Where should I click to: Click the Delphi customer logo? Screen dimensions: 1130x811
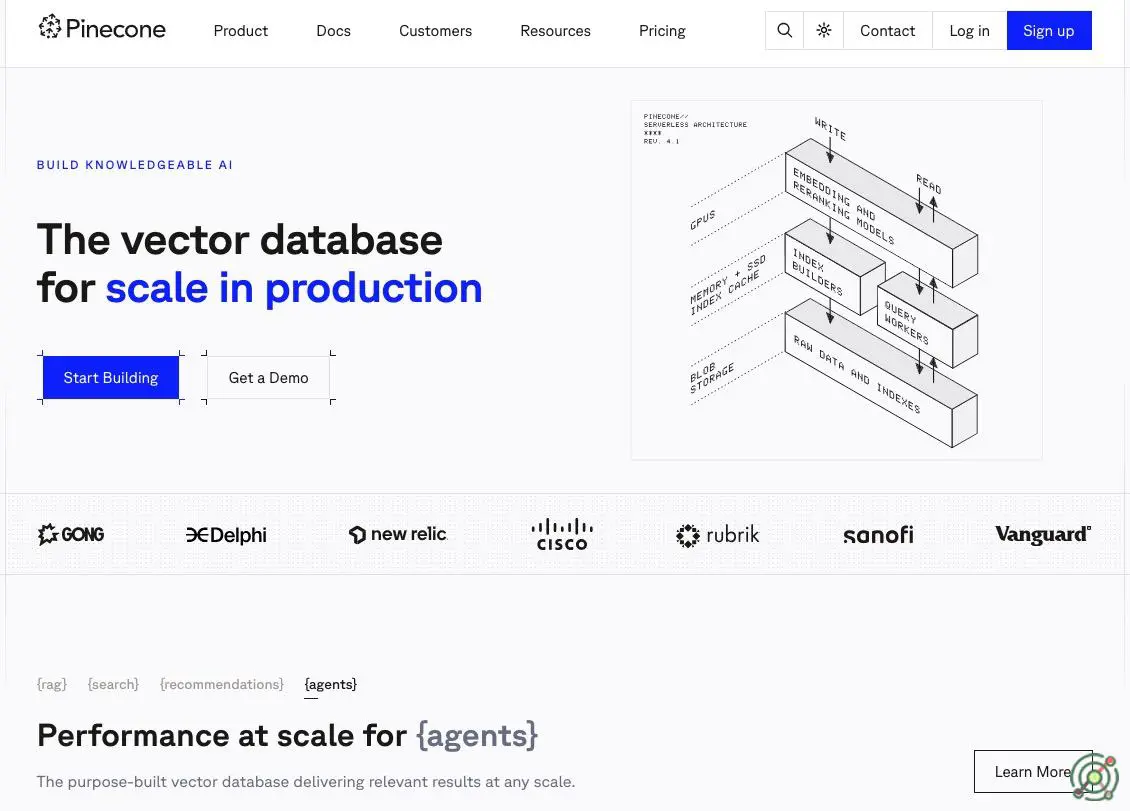(x=226, y=535)
